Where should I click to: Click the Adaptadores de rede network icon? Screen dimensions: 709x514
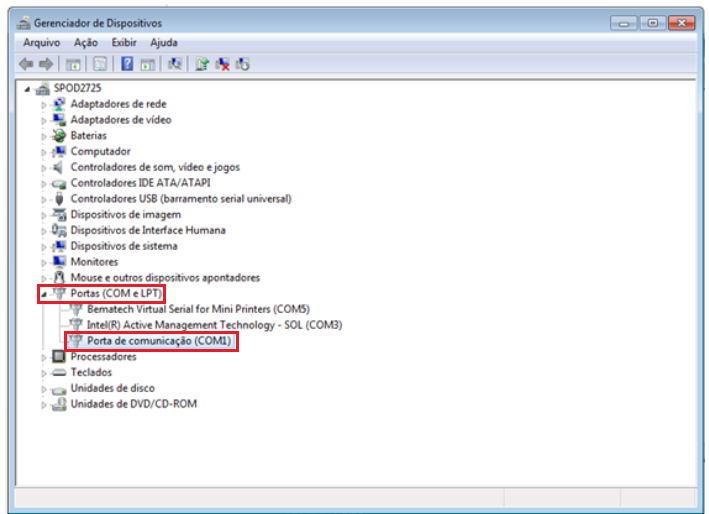click(59, 104)
